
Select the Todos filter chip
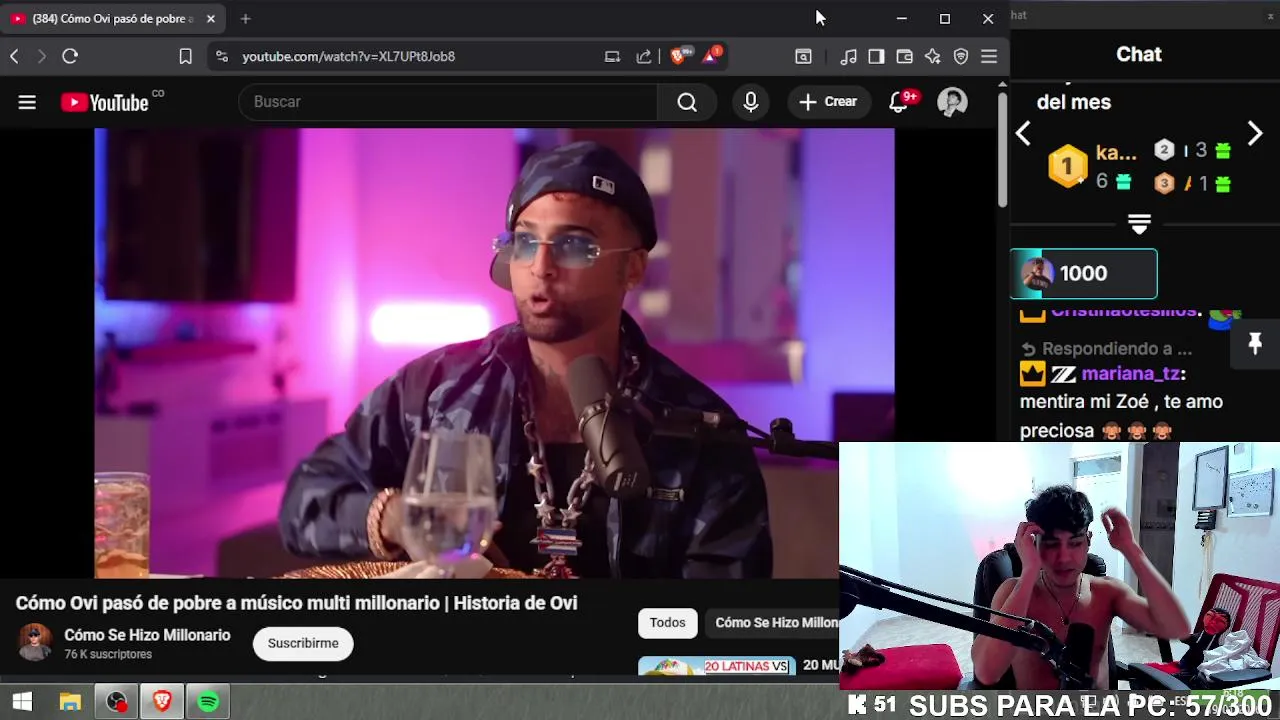pyautogui.click(x=667, y=623)
